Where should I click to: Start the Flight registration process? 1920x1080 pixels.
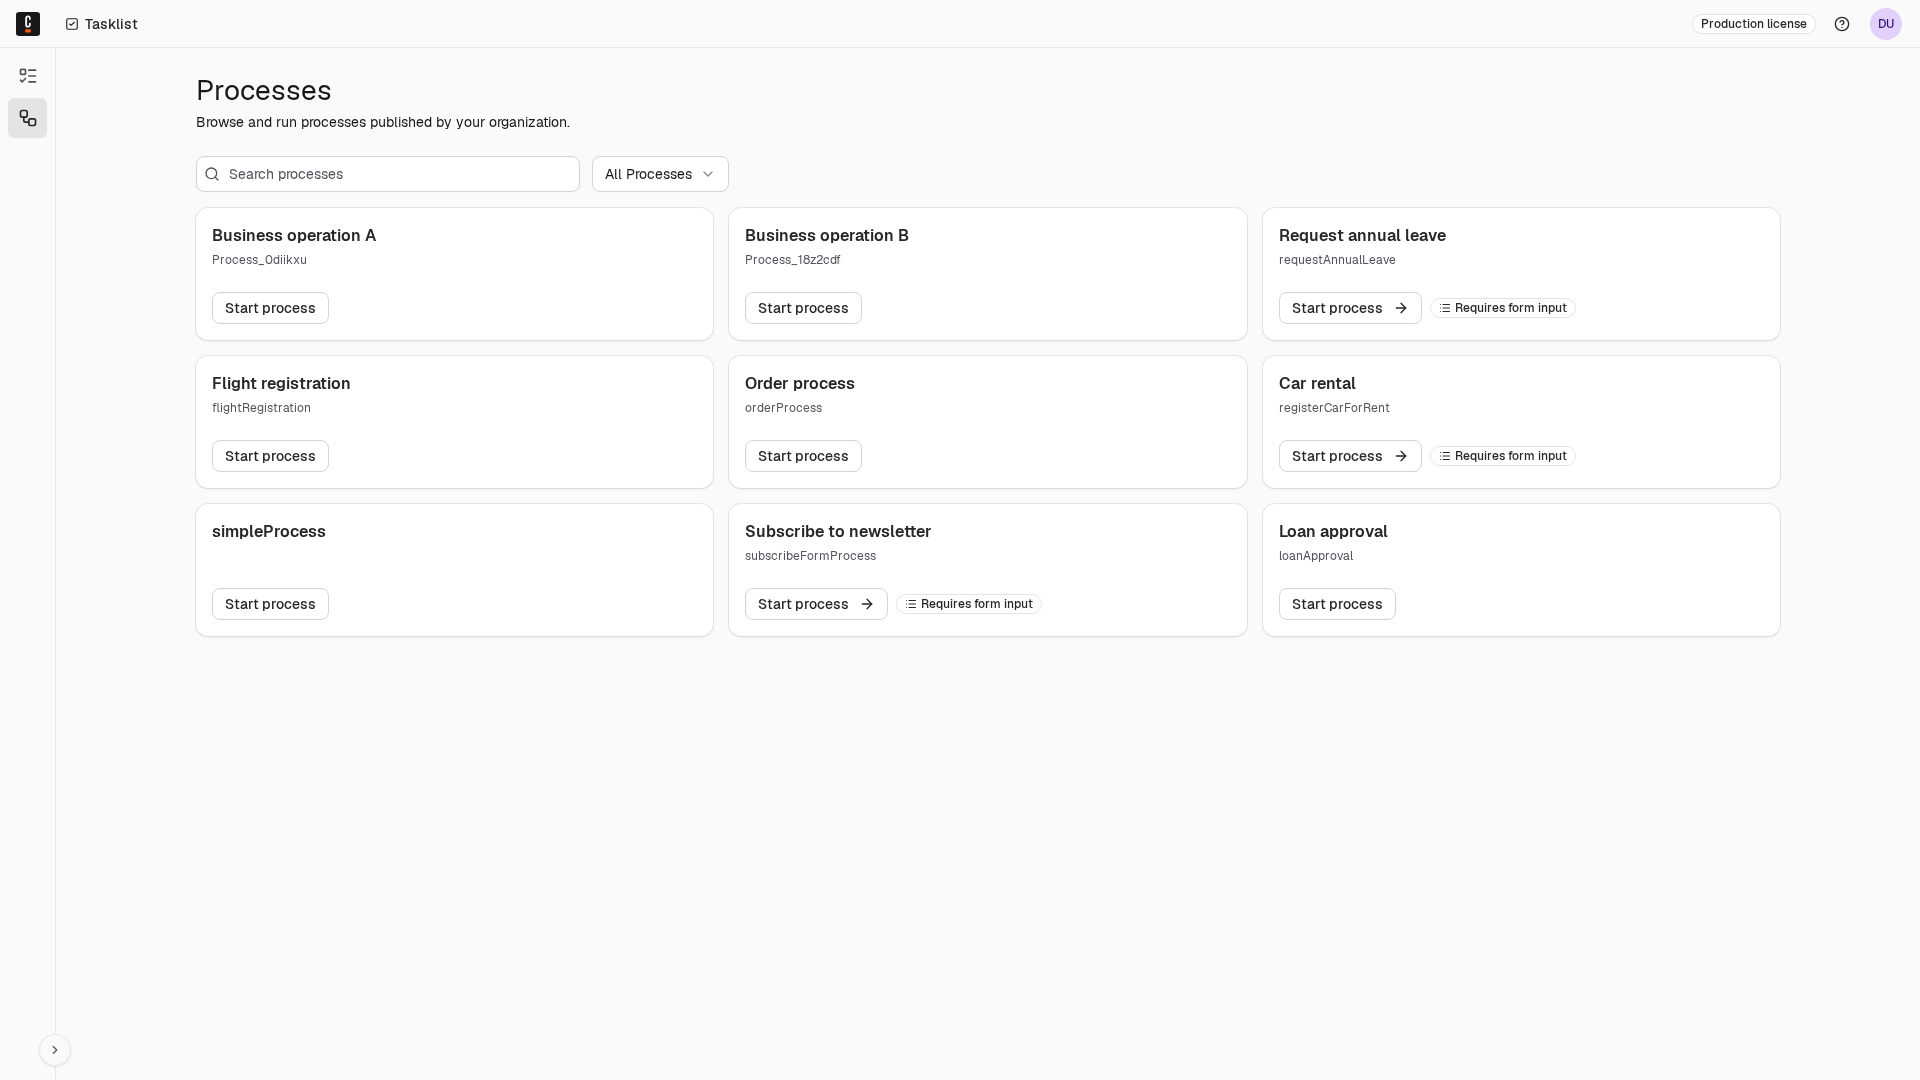pos(270,456)
